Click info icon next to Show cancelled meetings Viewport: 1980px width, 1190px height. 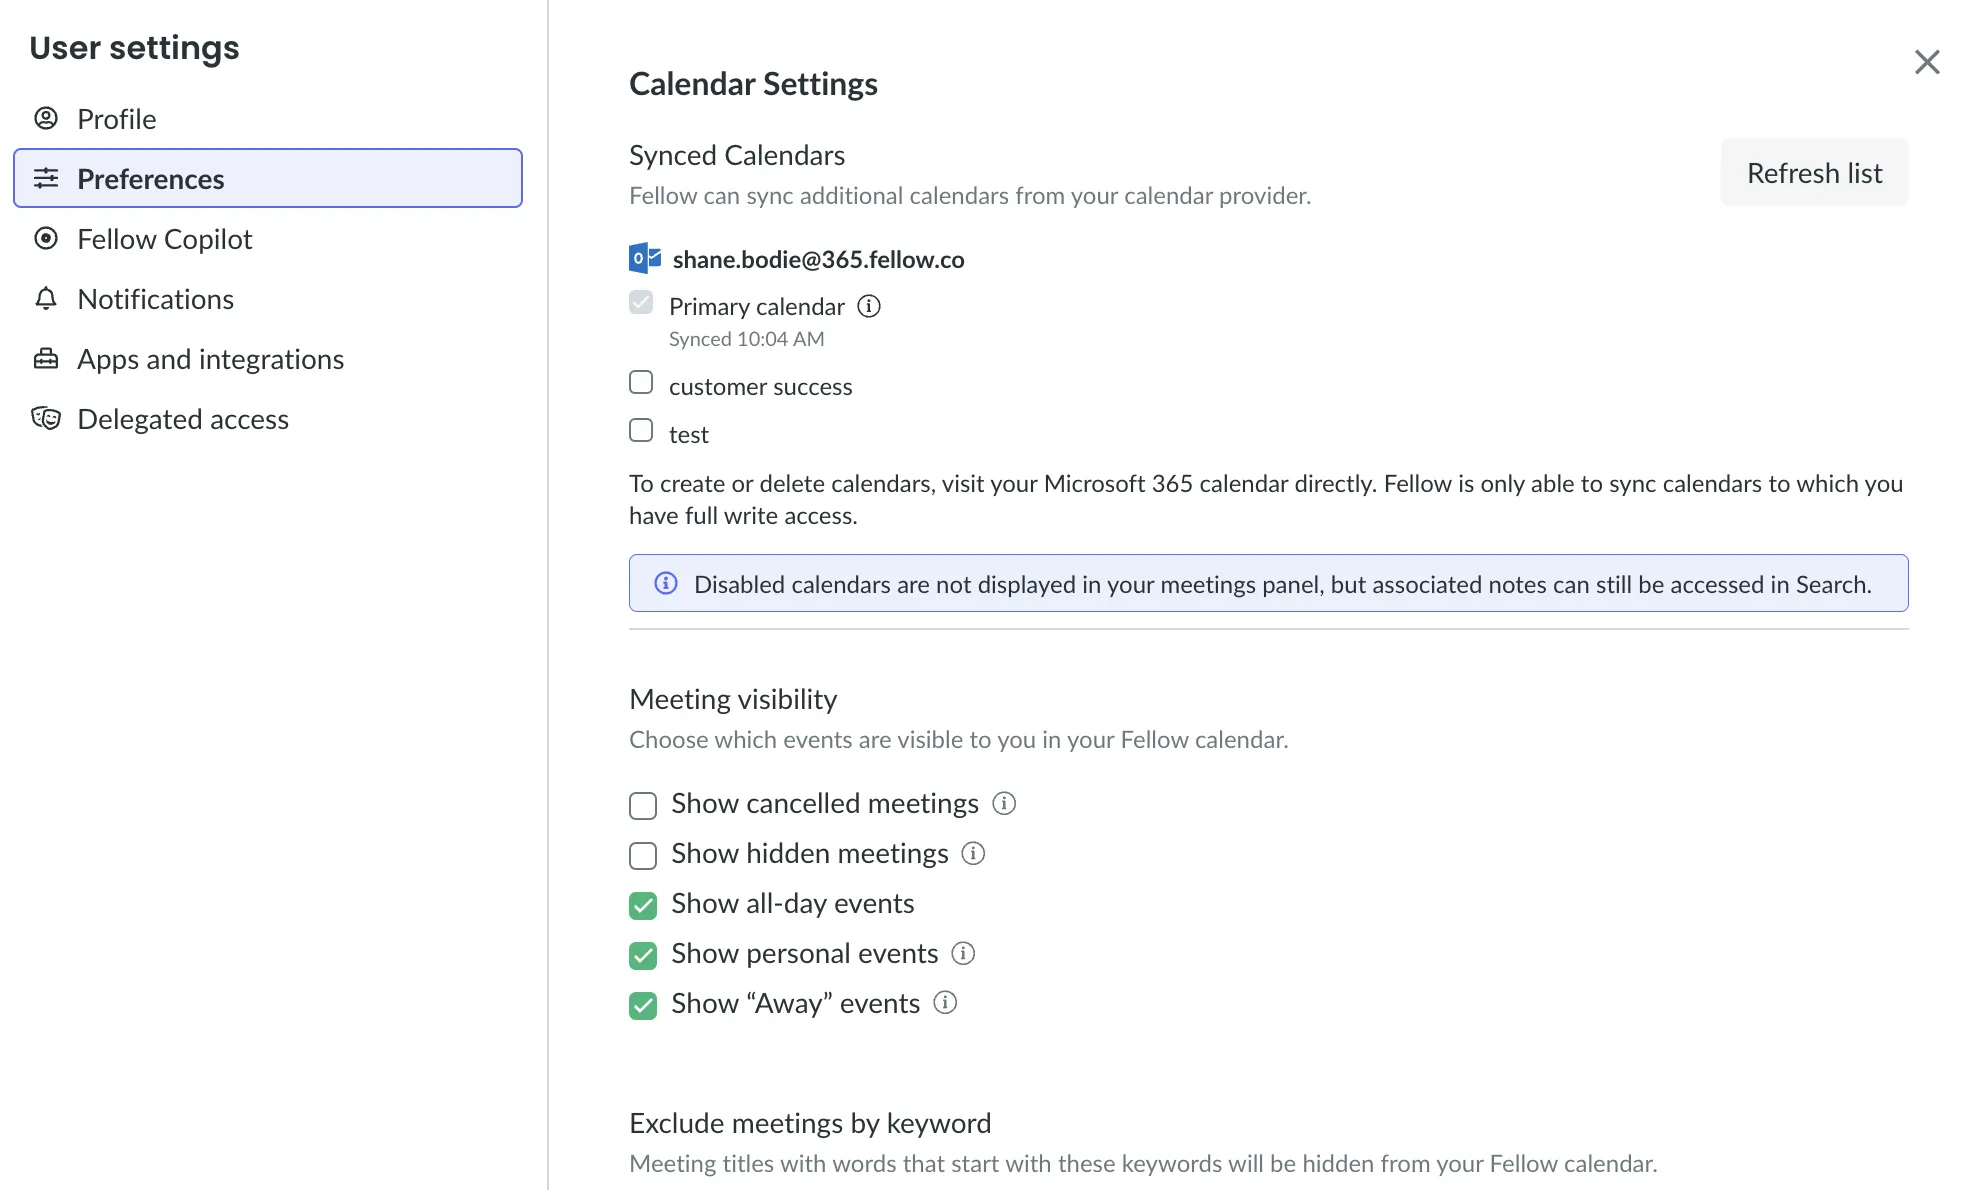[1004, 803]
